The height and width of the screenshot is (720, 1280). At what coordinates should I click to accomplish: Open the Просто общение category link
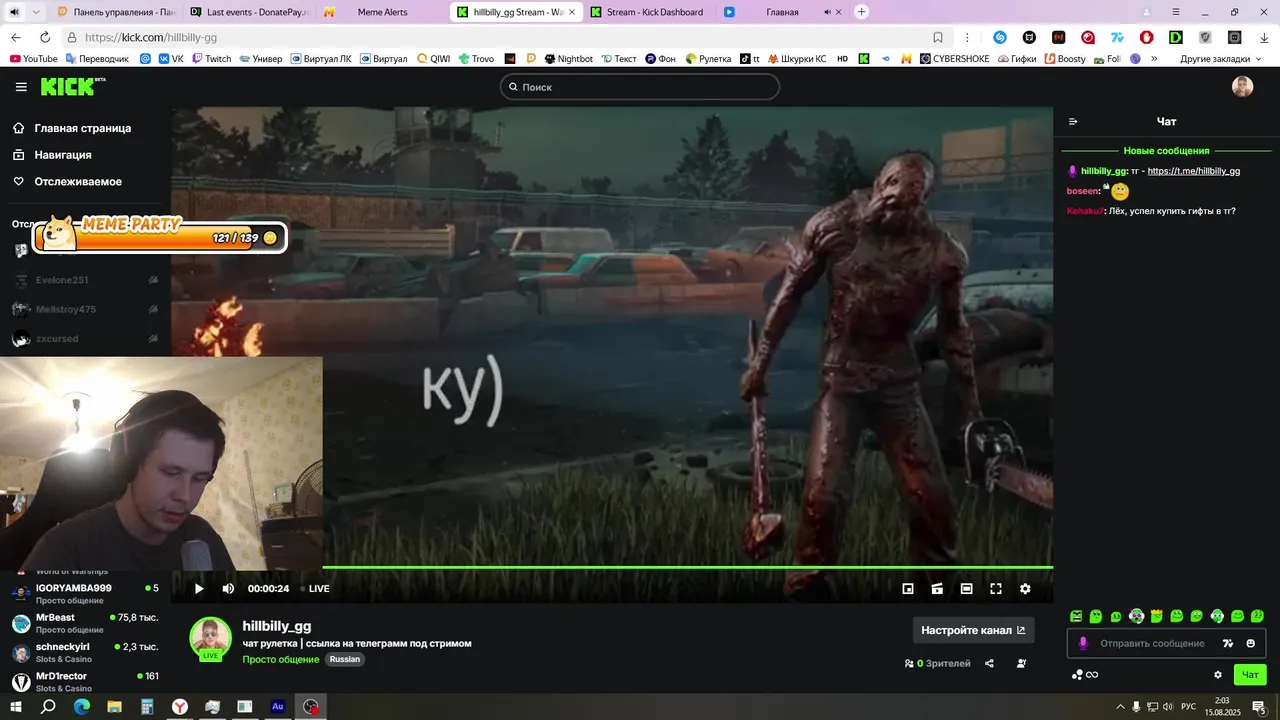click(281, 660)
